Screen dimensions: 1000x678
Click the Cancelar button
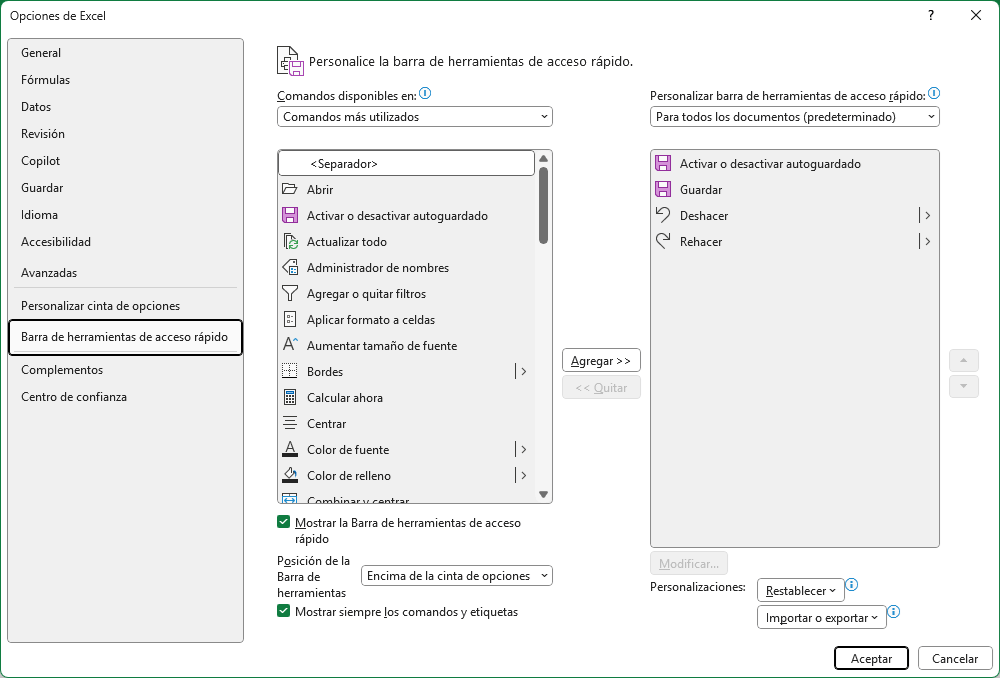(955, 658)
